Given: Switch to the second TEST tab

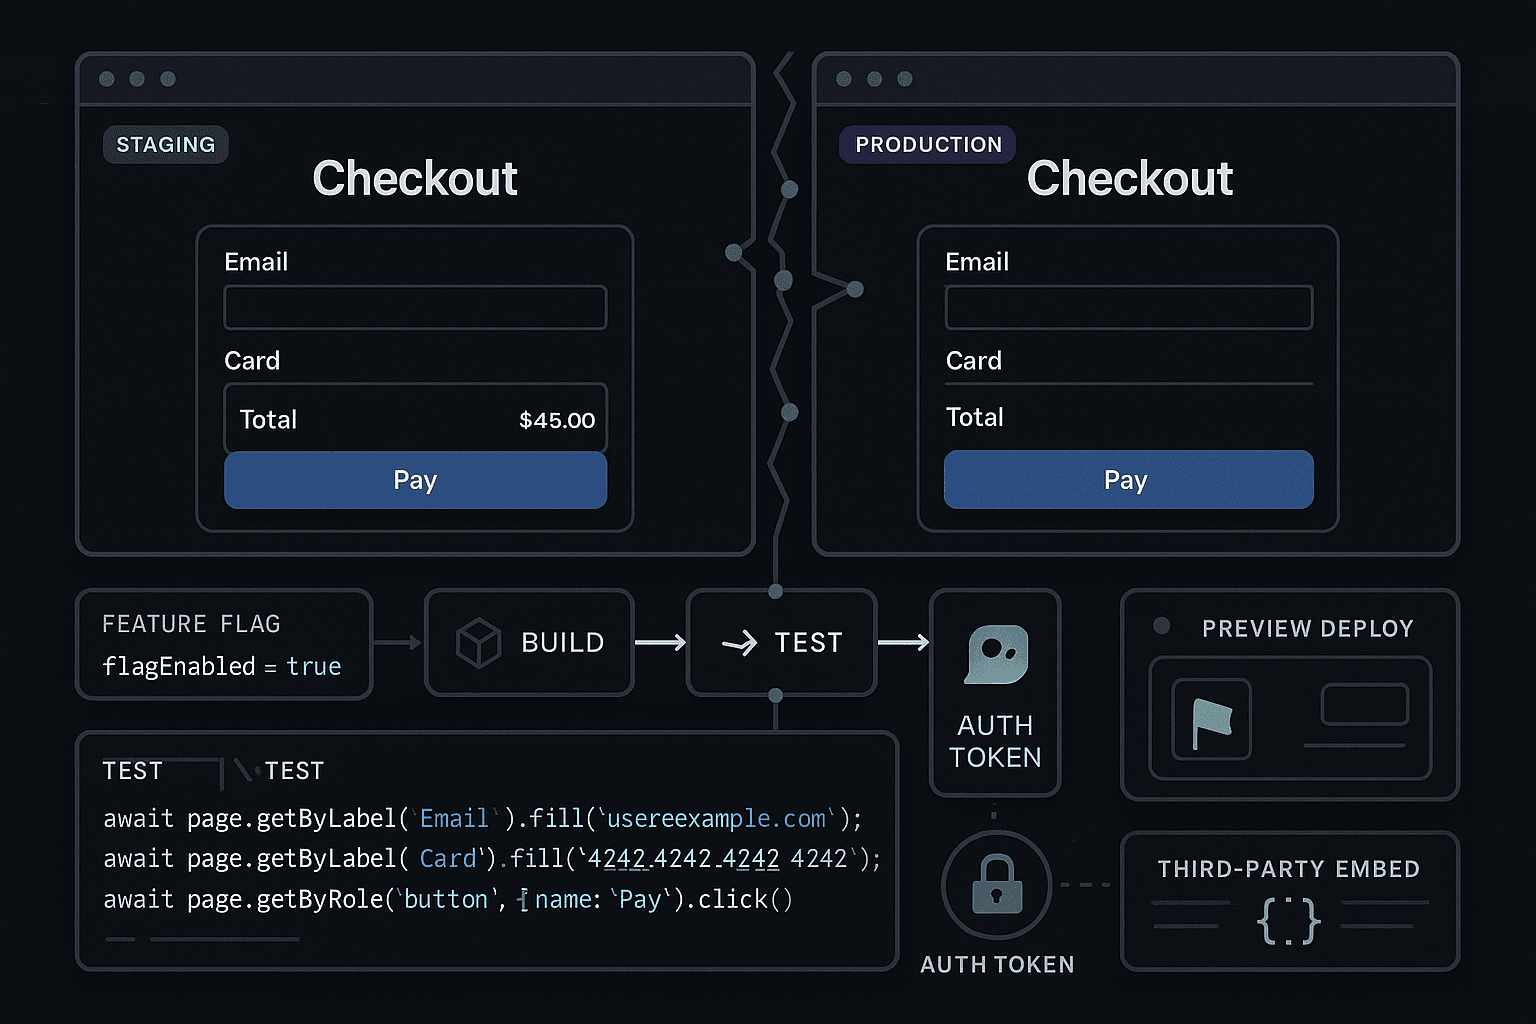Looking at the screenshot, I should click(x=294, y=771).
